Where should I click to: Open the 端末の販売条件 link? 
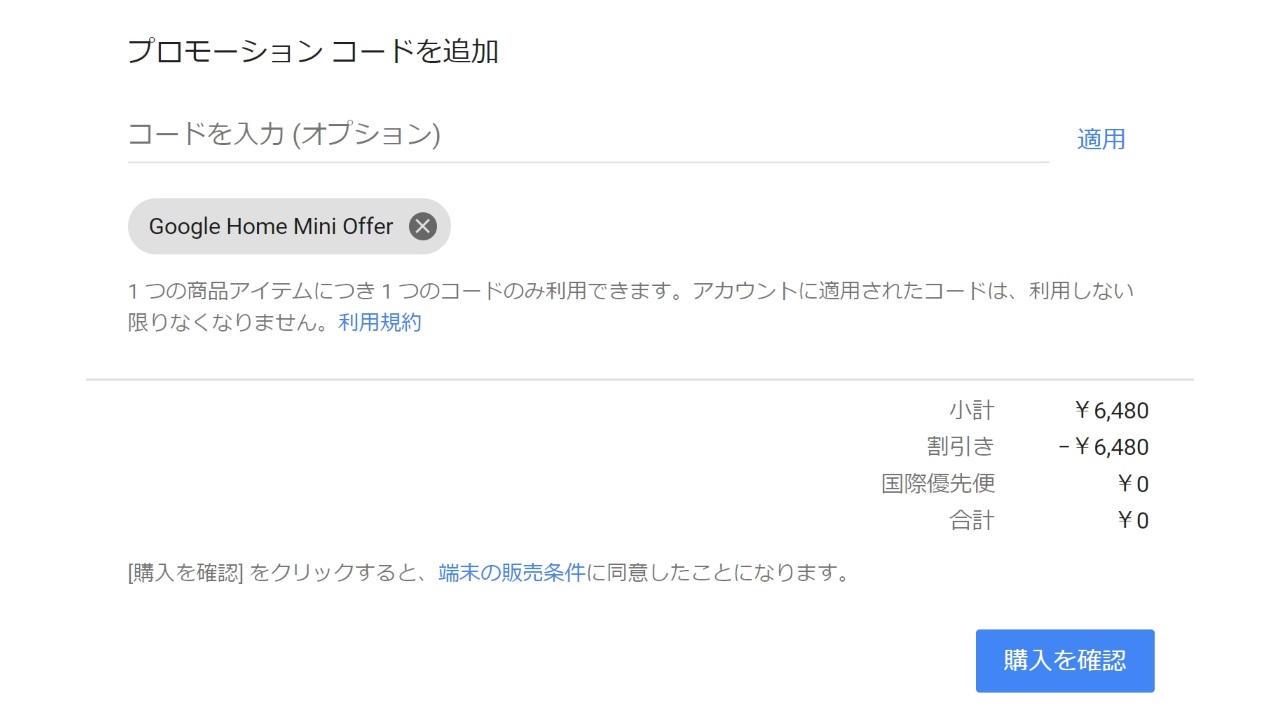point(511,573)
